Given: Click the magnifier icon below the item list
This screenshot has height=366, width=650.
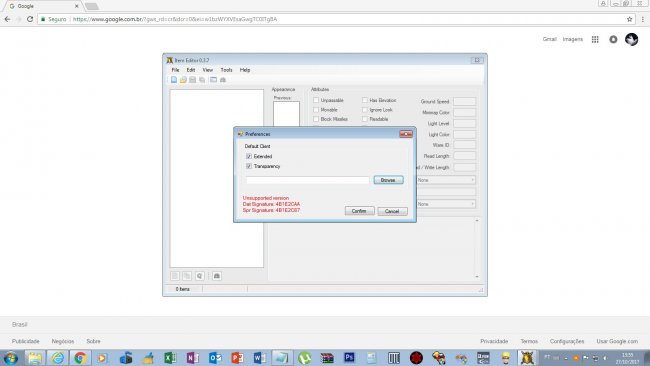Looking at the screenshot, I should [x=199, y=276].
